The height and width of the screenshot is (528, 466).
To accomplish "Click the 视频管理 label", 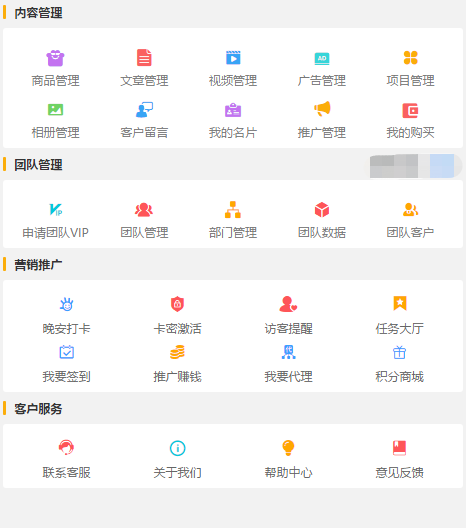I will (x=233, y=81).
